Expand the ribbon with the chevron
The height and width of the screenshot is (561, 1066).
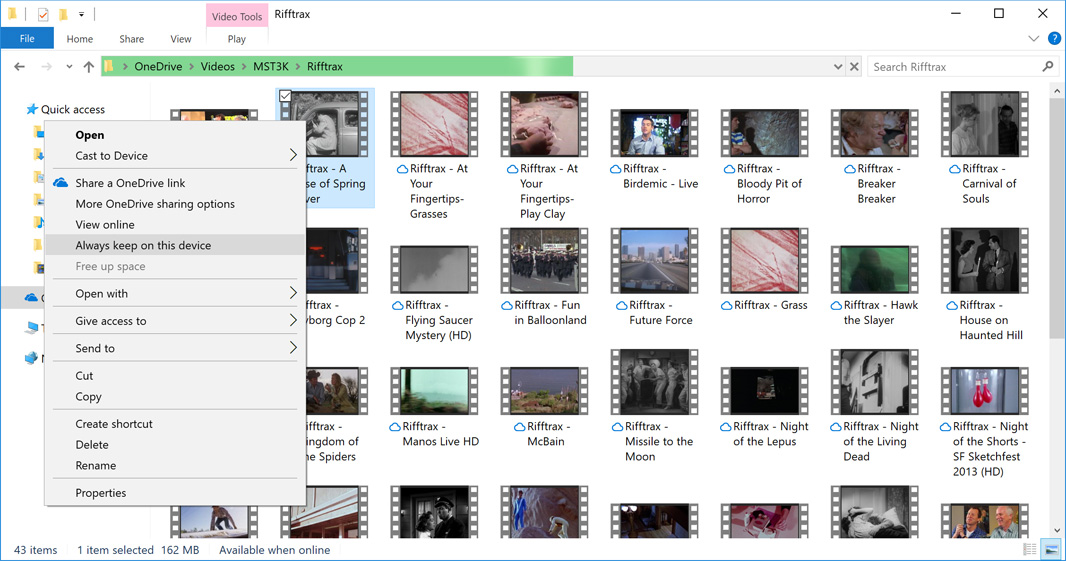coord(1034,39)
